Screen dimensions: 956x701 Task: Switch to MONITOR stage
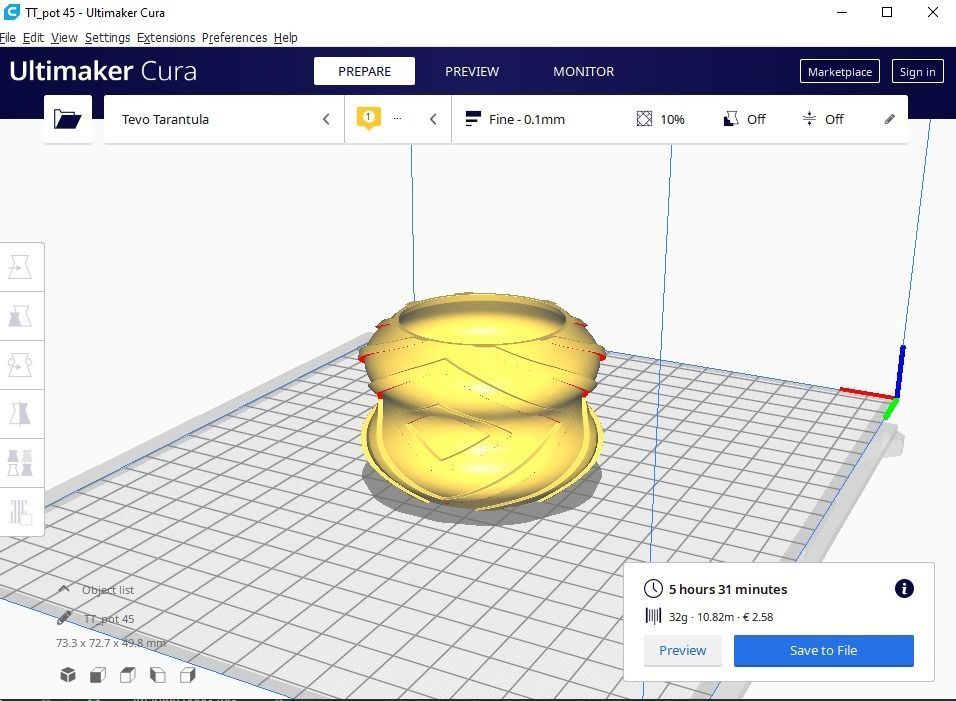tap(583, 71)
